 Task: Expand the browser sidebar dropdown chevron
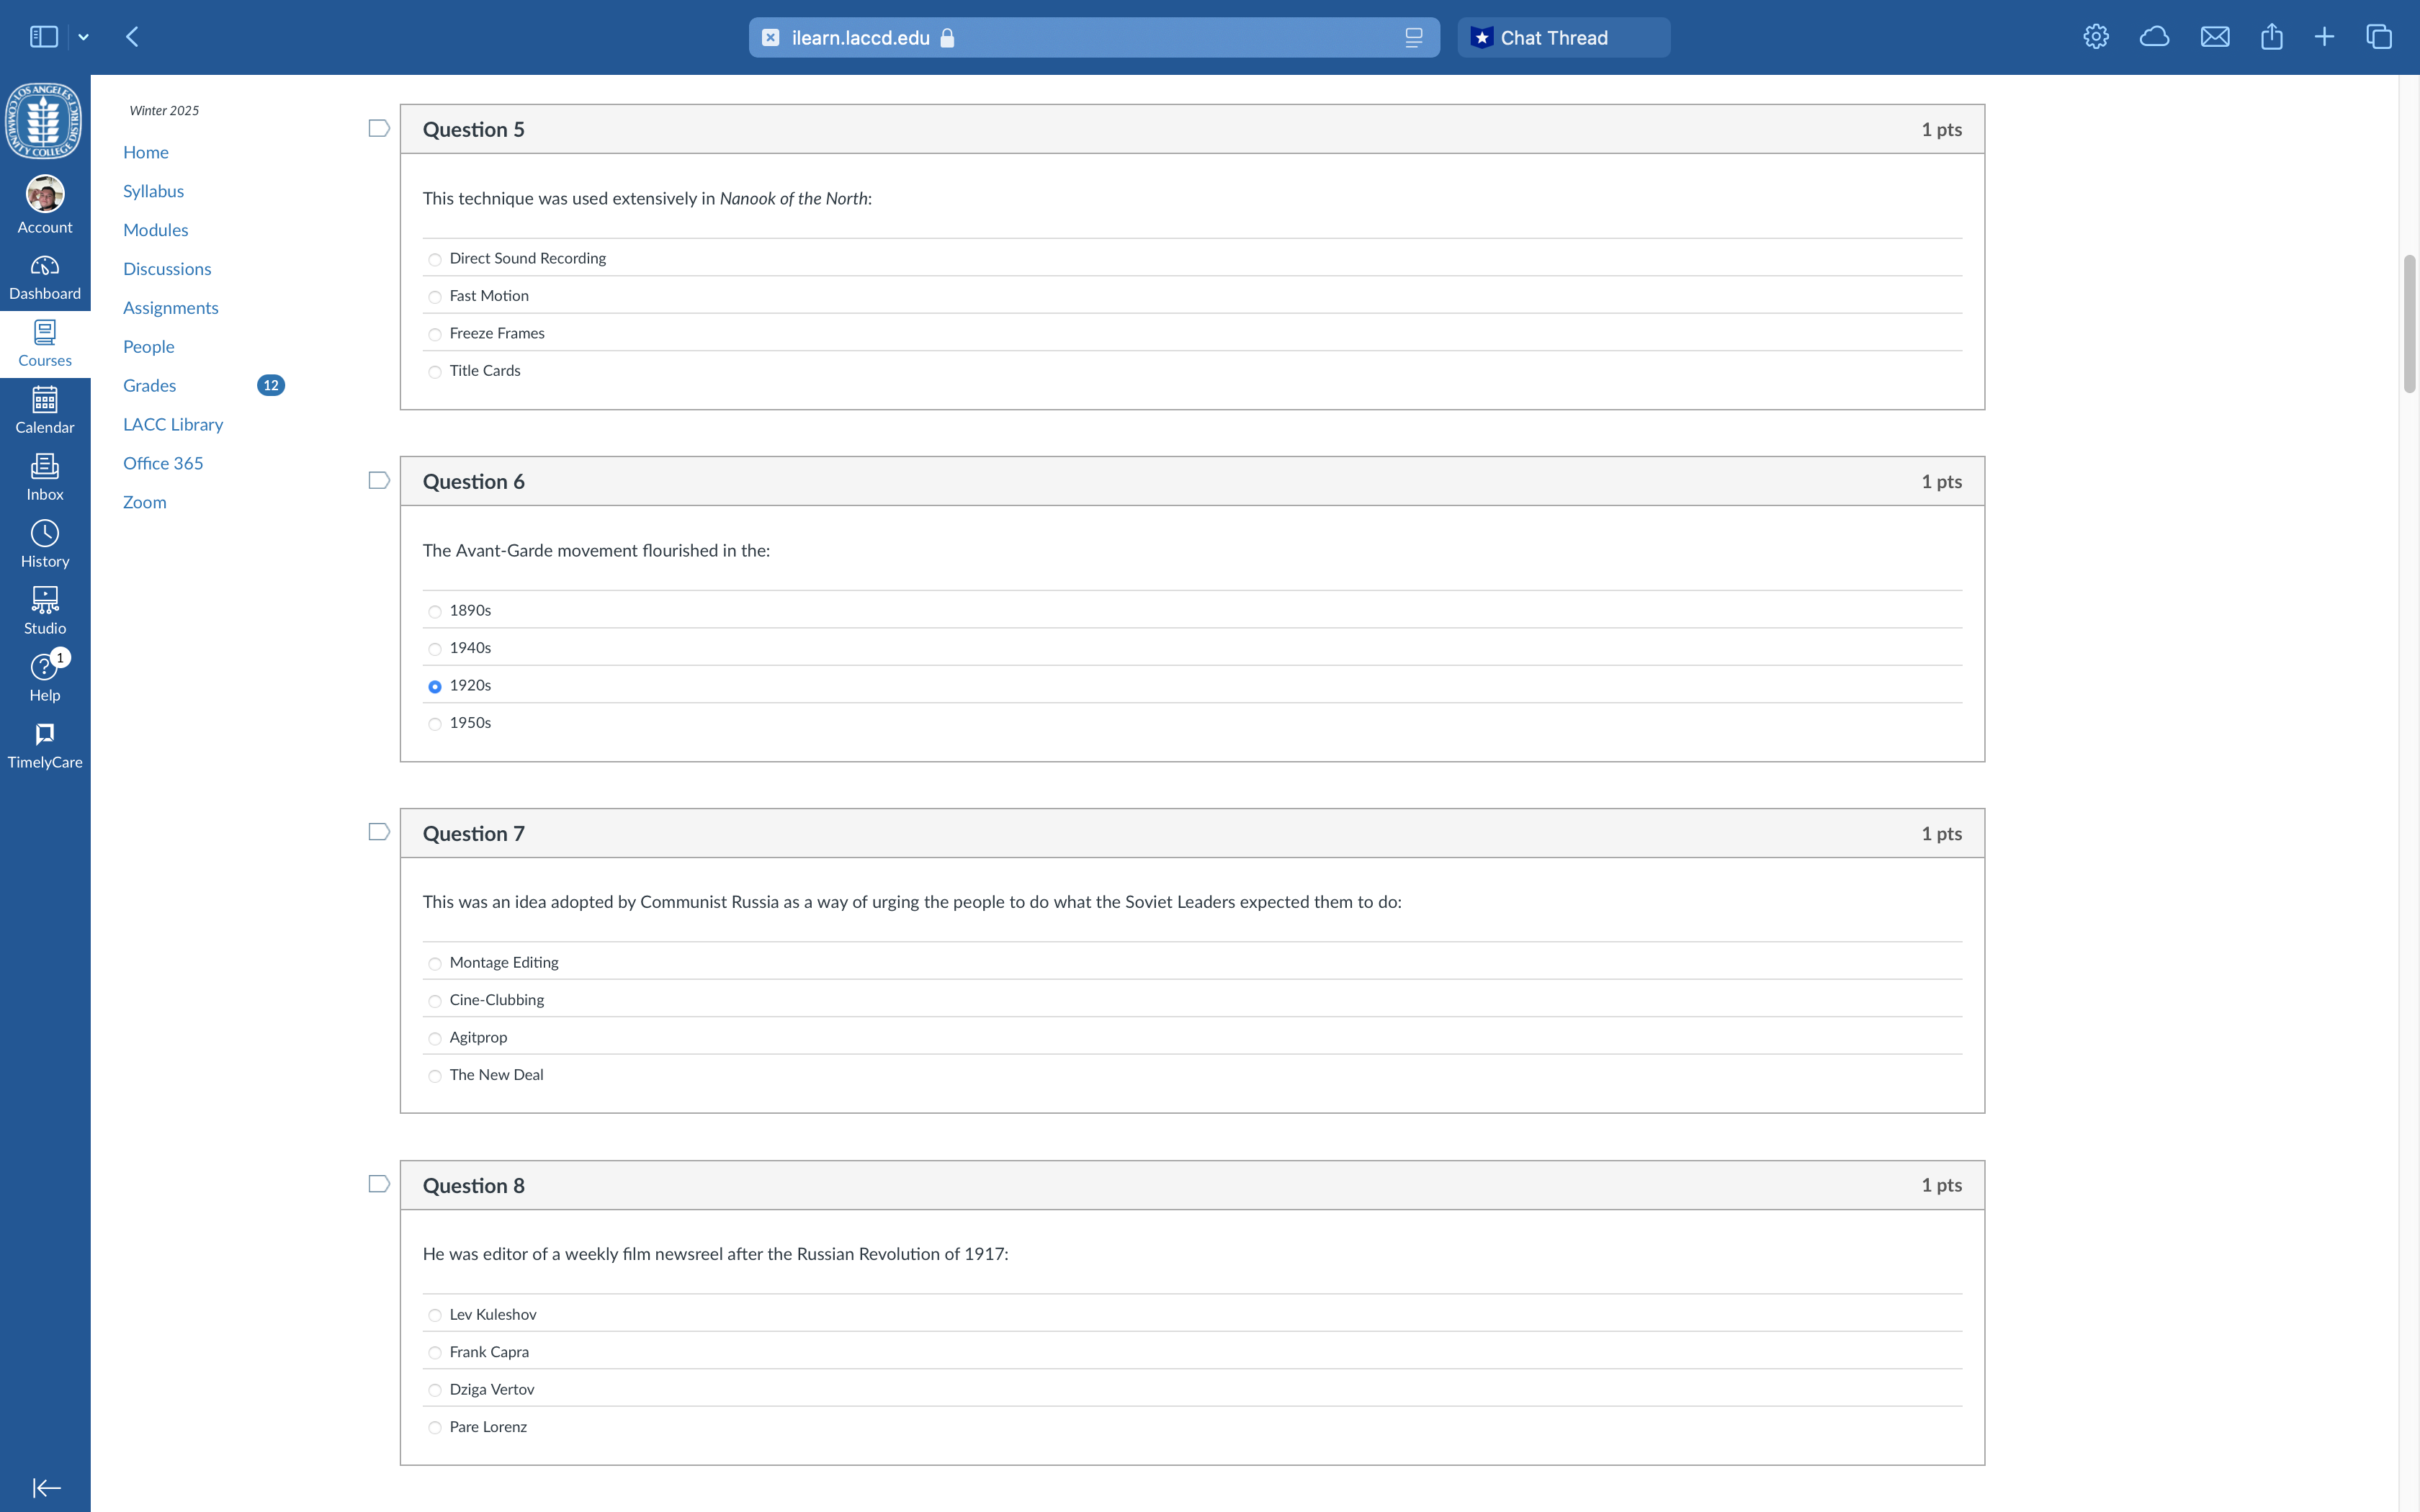coord(84,38)
